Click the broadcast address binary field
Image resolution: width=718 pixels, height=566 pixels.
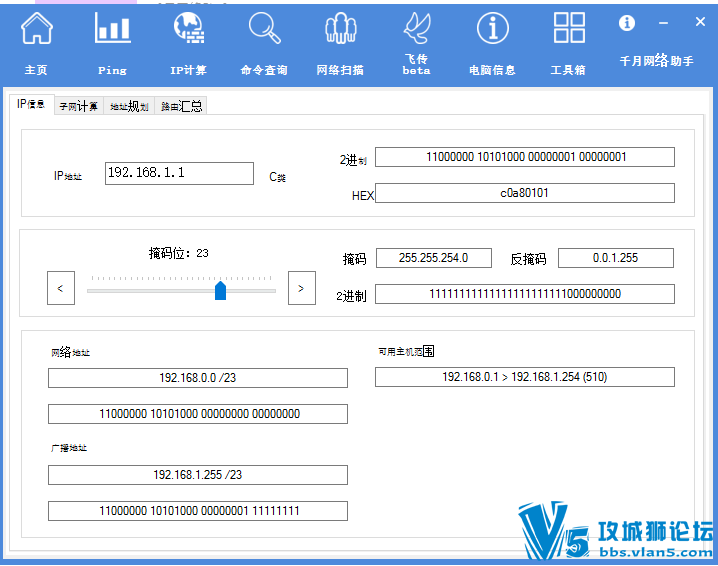tap(198, 511)
